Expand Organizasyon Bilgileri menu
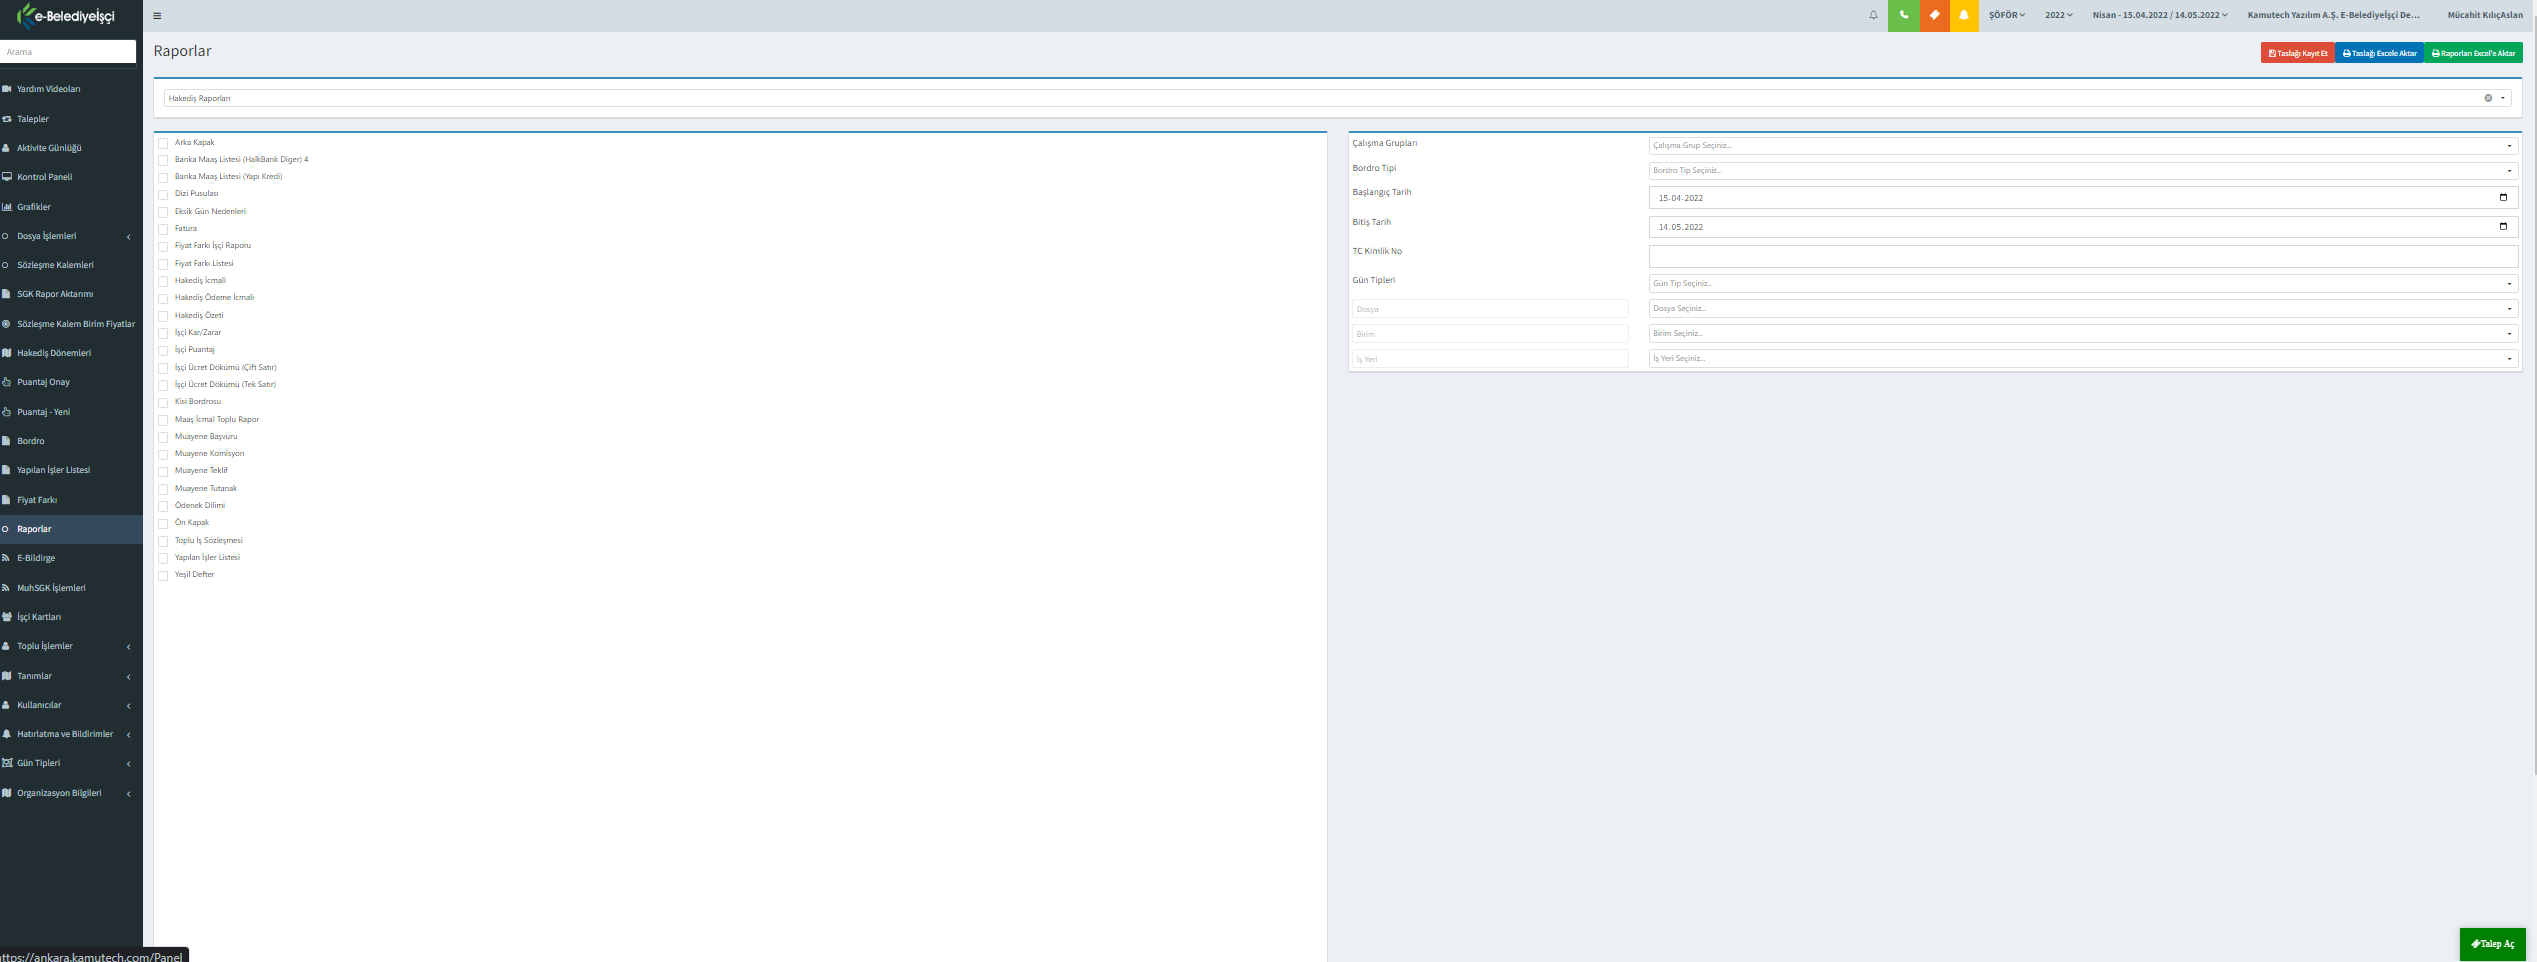This screenshot has width=2537, height=962. pos(70,793)
